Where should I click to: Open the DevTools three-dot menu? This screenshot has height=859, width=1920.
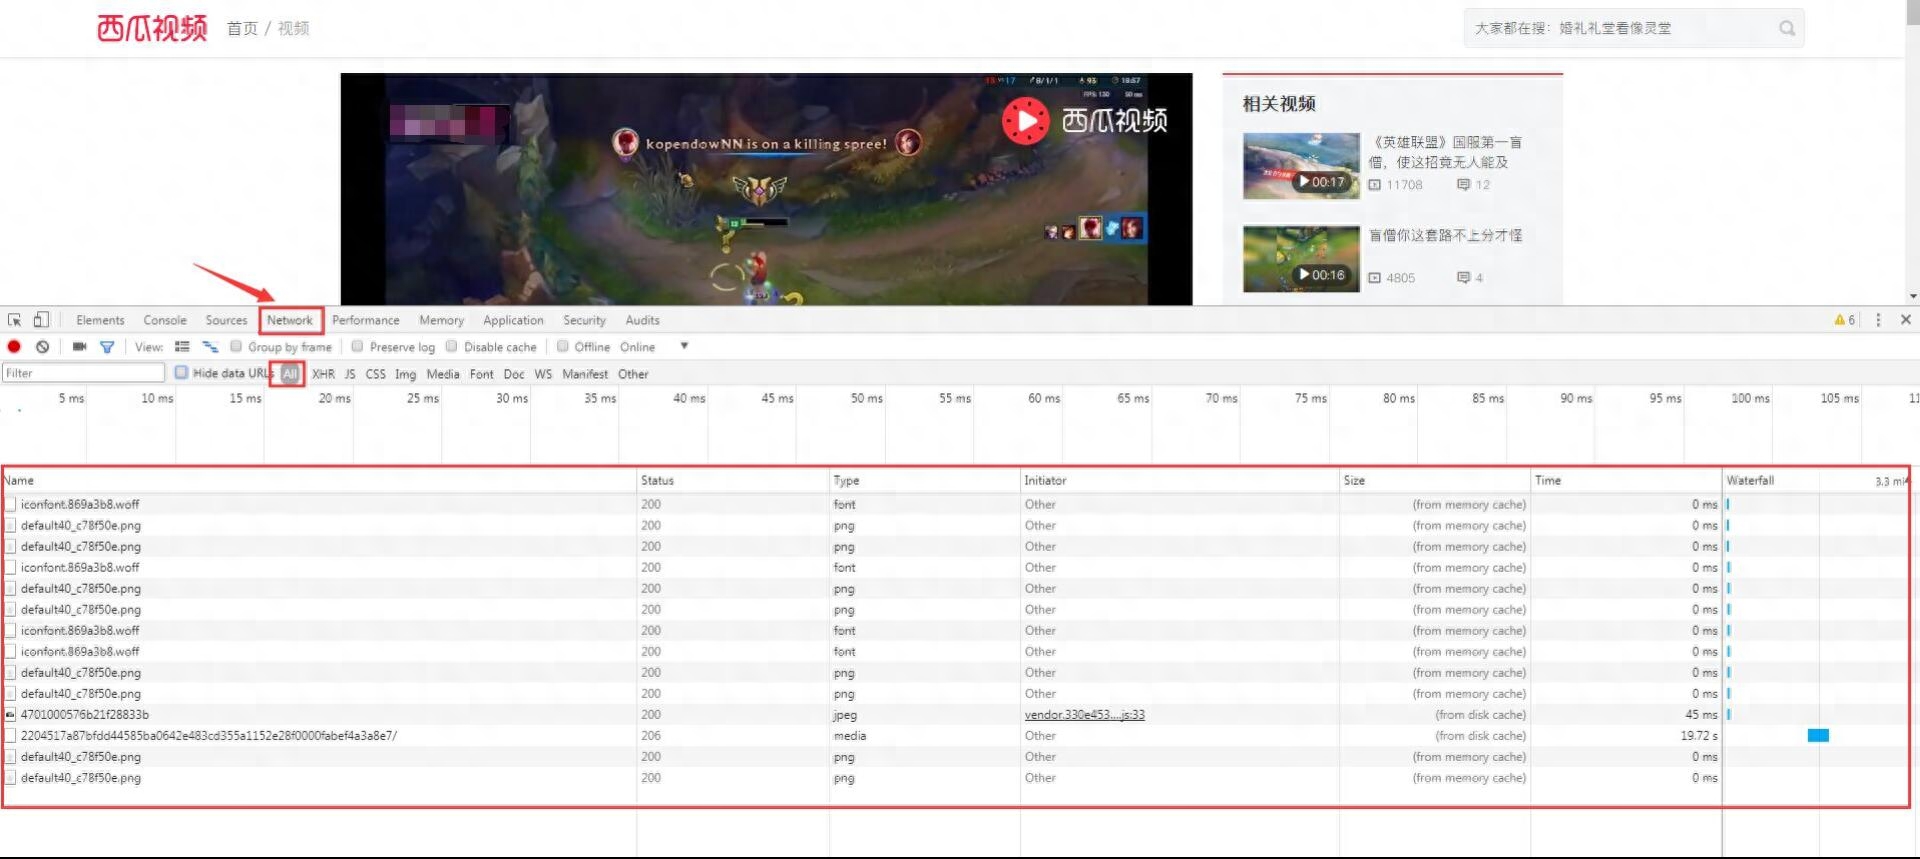tap(1878, 320)
